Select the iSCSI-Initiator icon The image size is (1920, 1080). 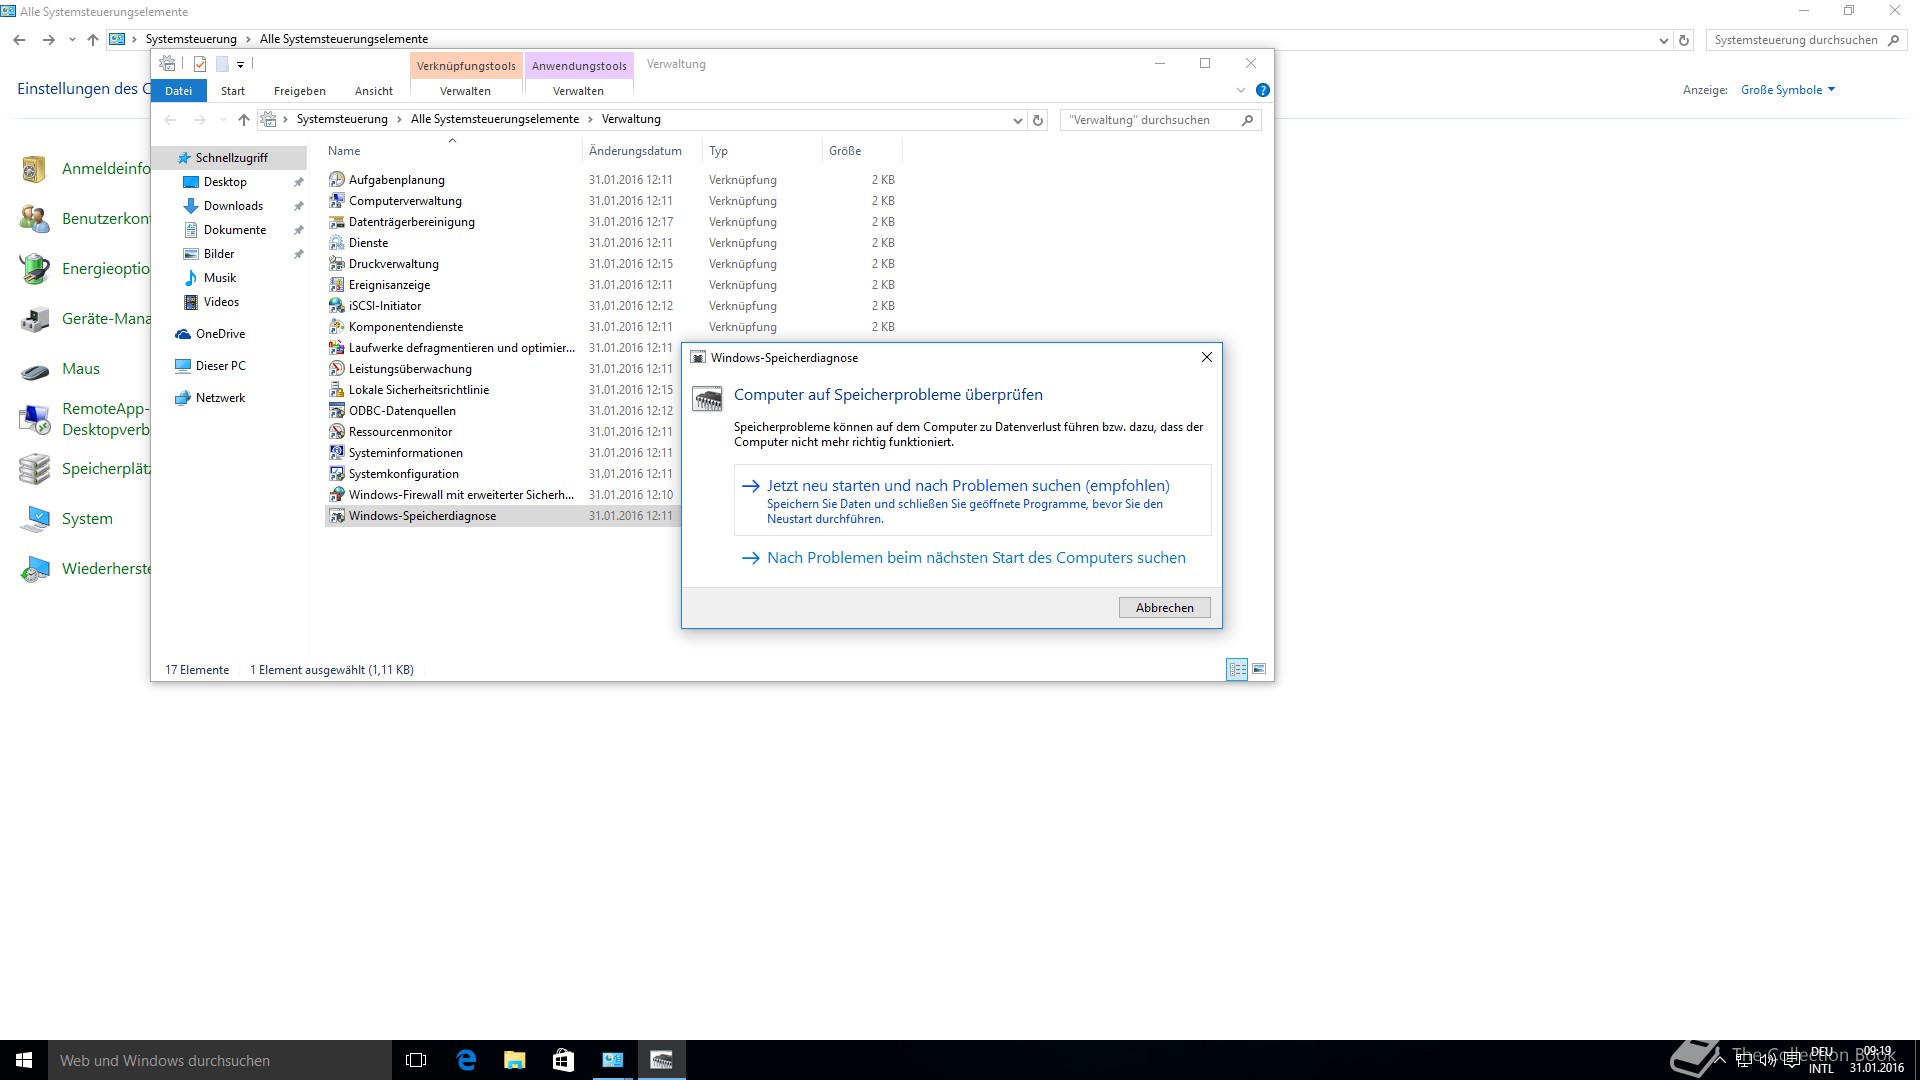pyautogui.click(x=337, y=306)
